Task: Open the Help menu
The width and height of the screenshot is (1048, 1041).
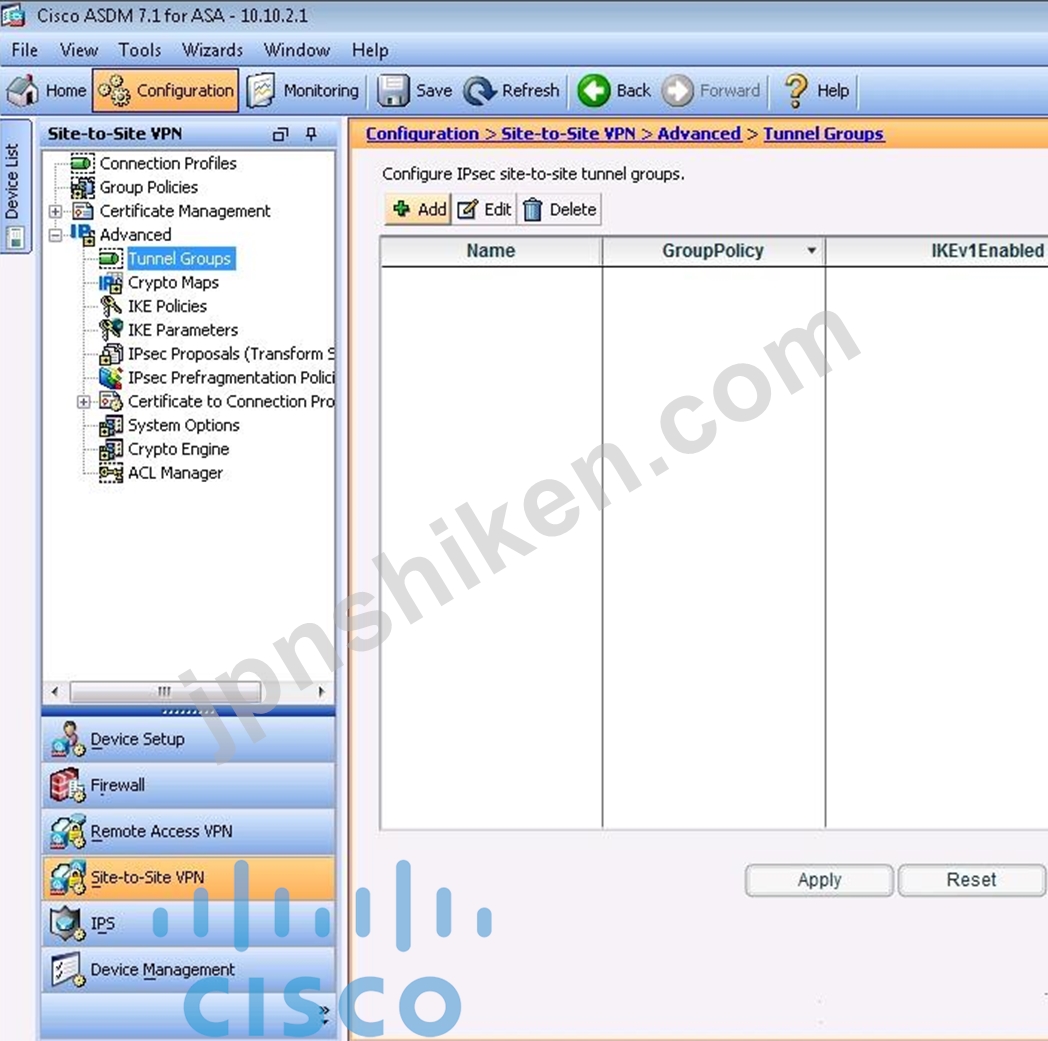Action: tap(370, 50)
